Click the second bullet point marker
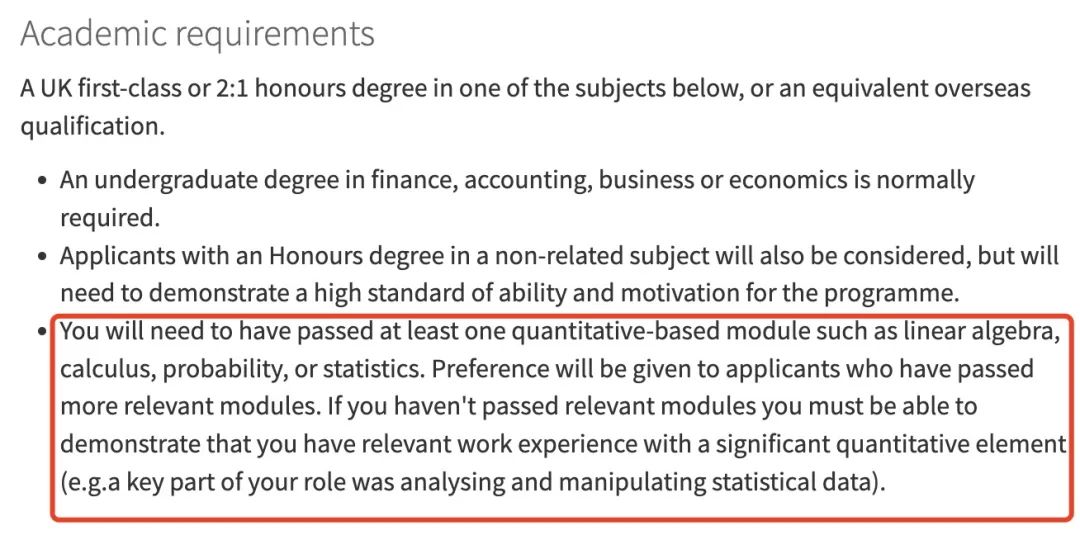The height and width of the screenshot is (540, 1080). [x=43, y=258]
